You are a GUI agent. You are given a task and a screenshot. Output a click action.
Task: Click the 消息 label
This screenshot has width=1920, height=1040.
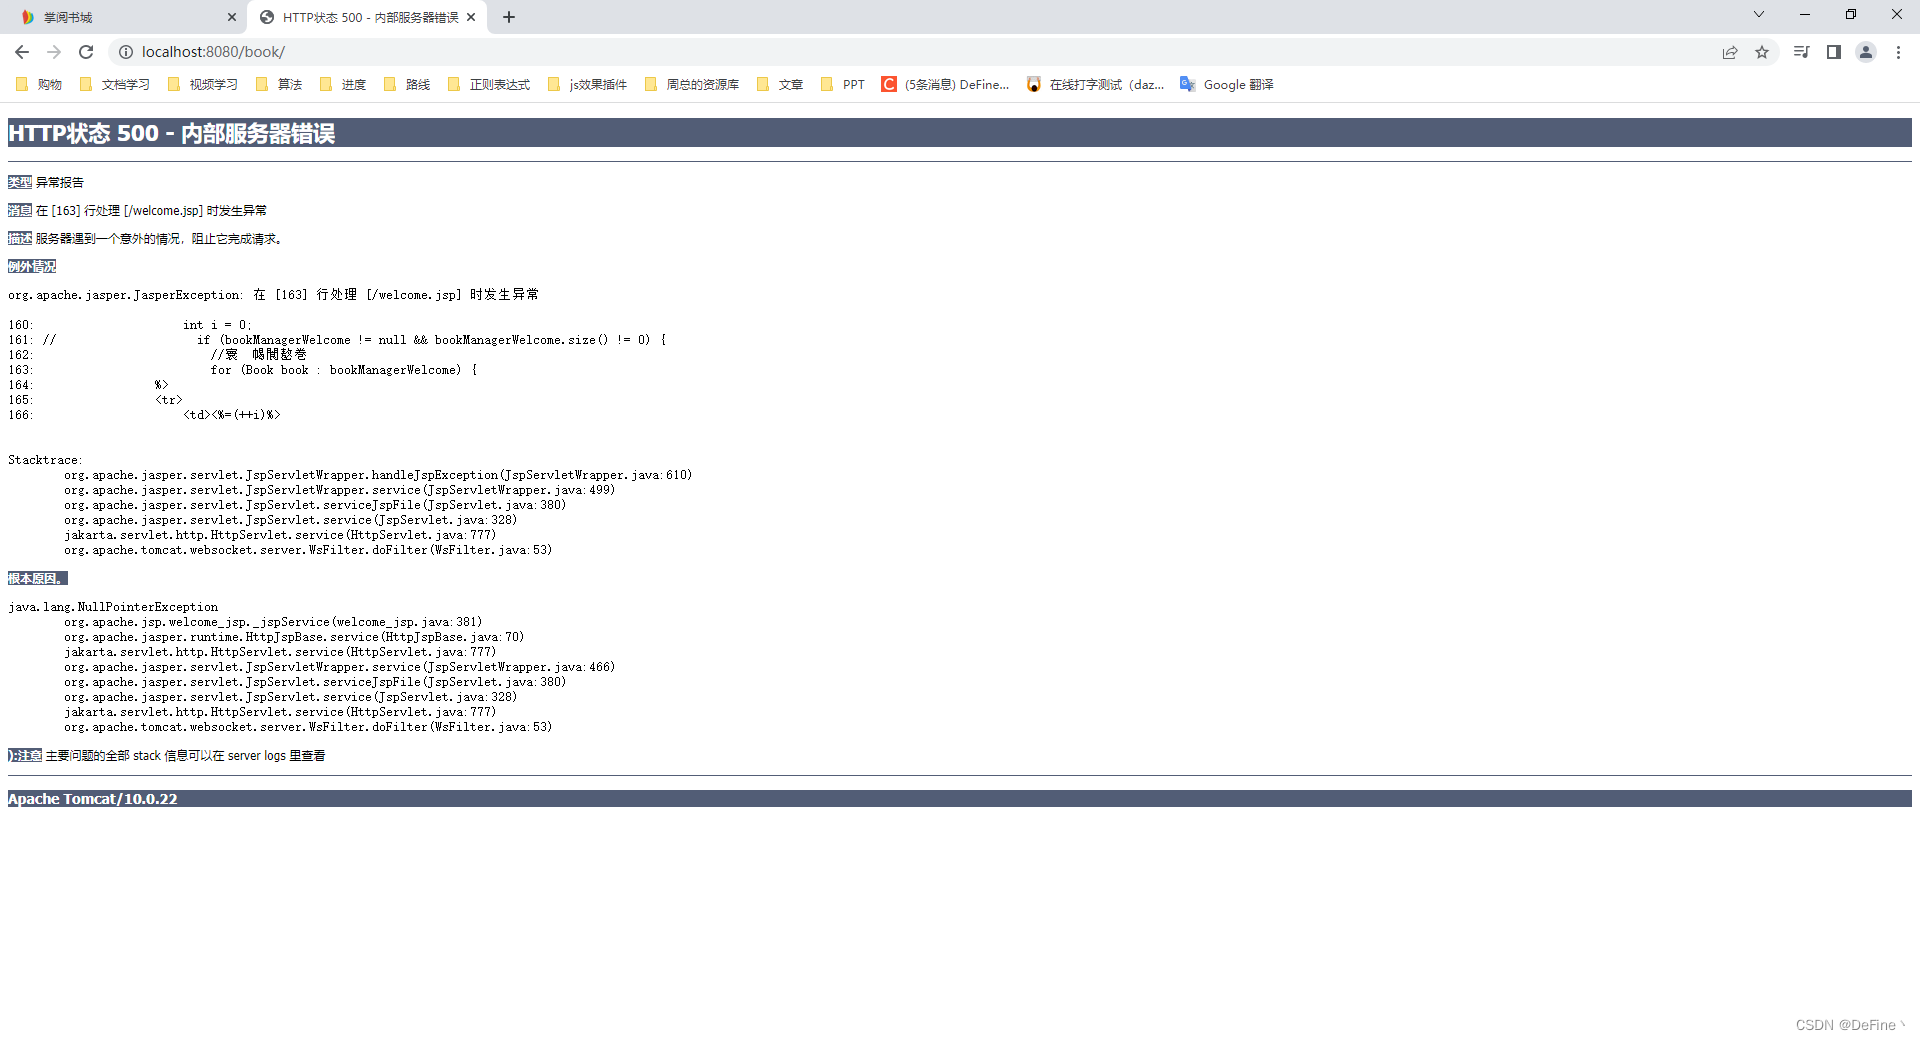(x=20, y=210)
